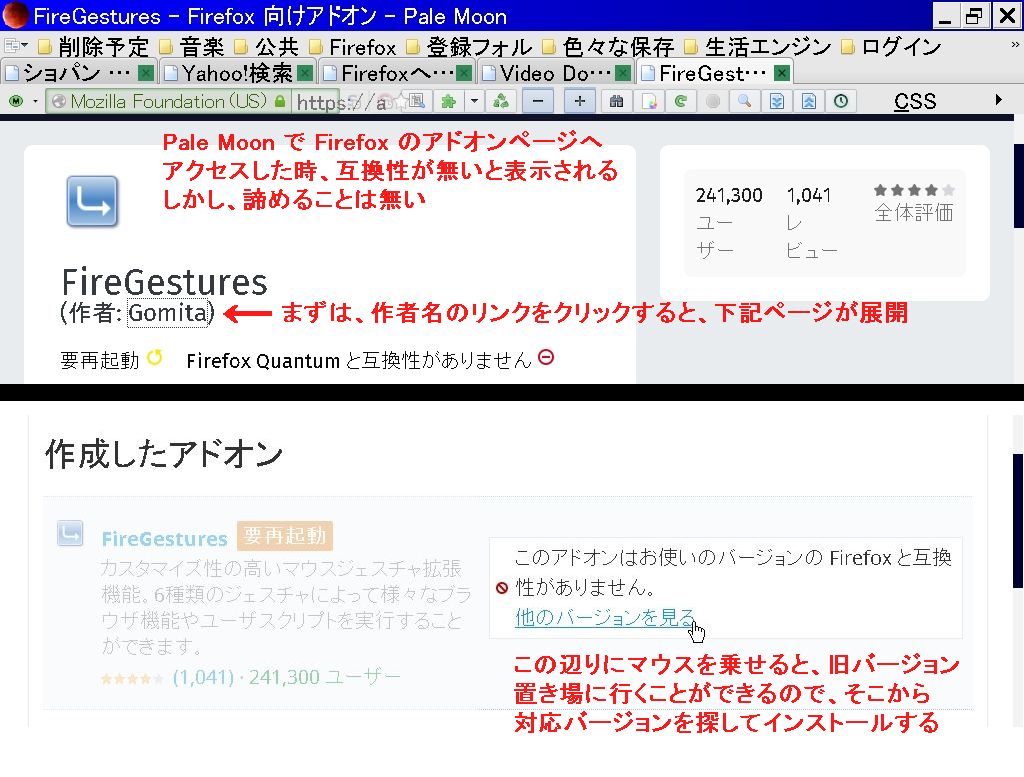Click the plus zoom in button
The width and height of the screenshot is (1024, 777).
tap(579, 101)
